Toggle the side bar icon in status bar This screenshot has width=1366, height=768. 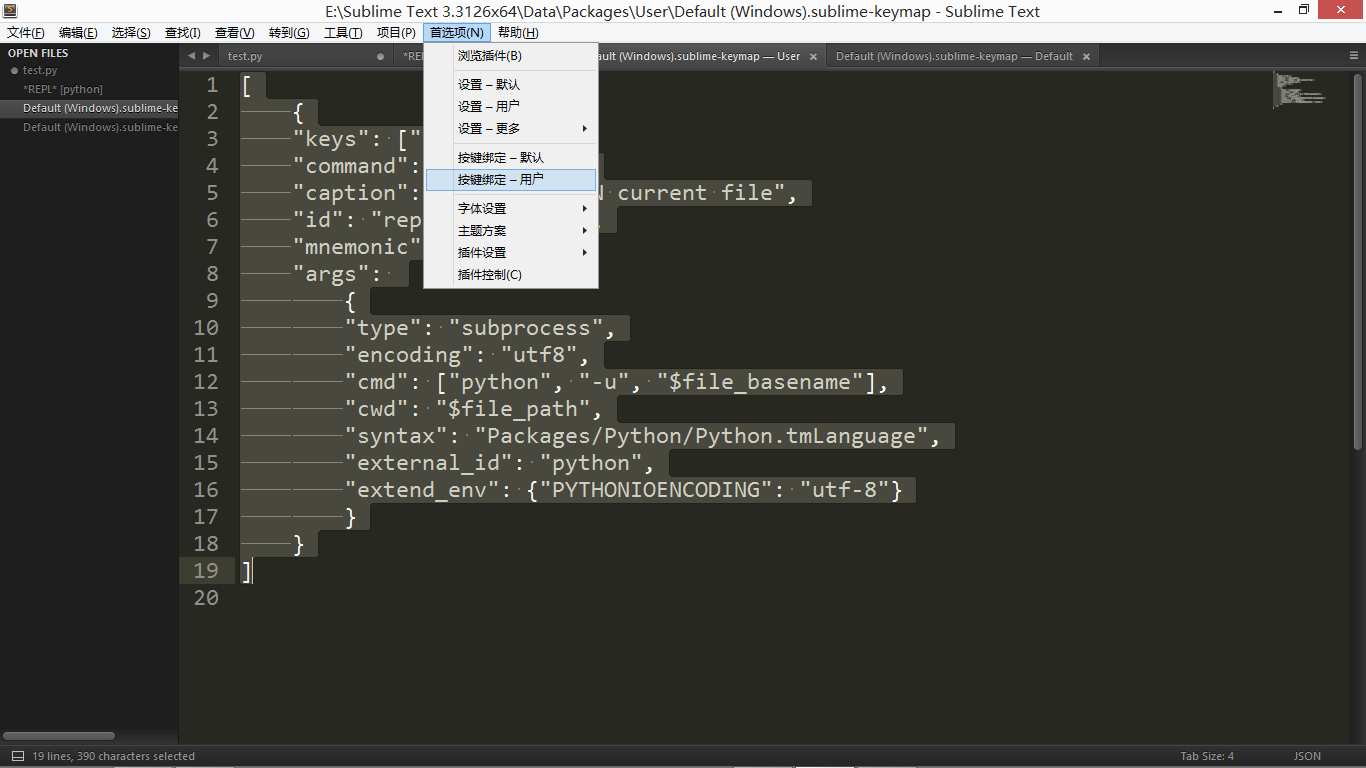pyautogui.click(x=18, y=756)
